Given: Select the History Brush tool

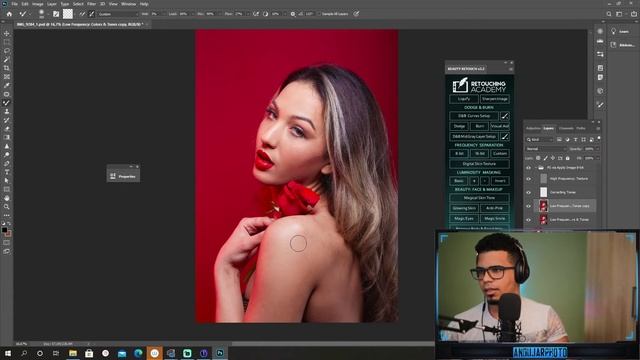Looking at the screenshot, I should point(7,120).
